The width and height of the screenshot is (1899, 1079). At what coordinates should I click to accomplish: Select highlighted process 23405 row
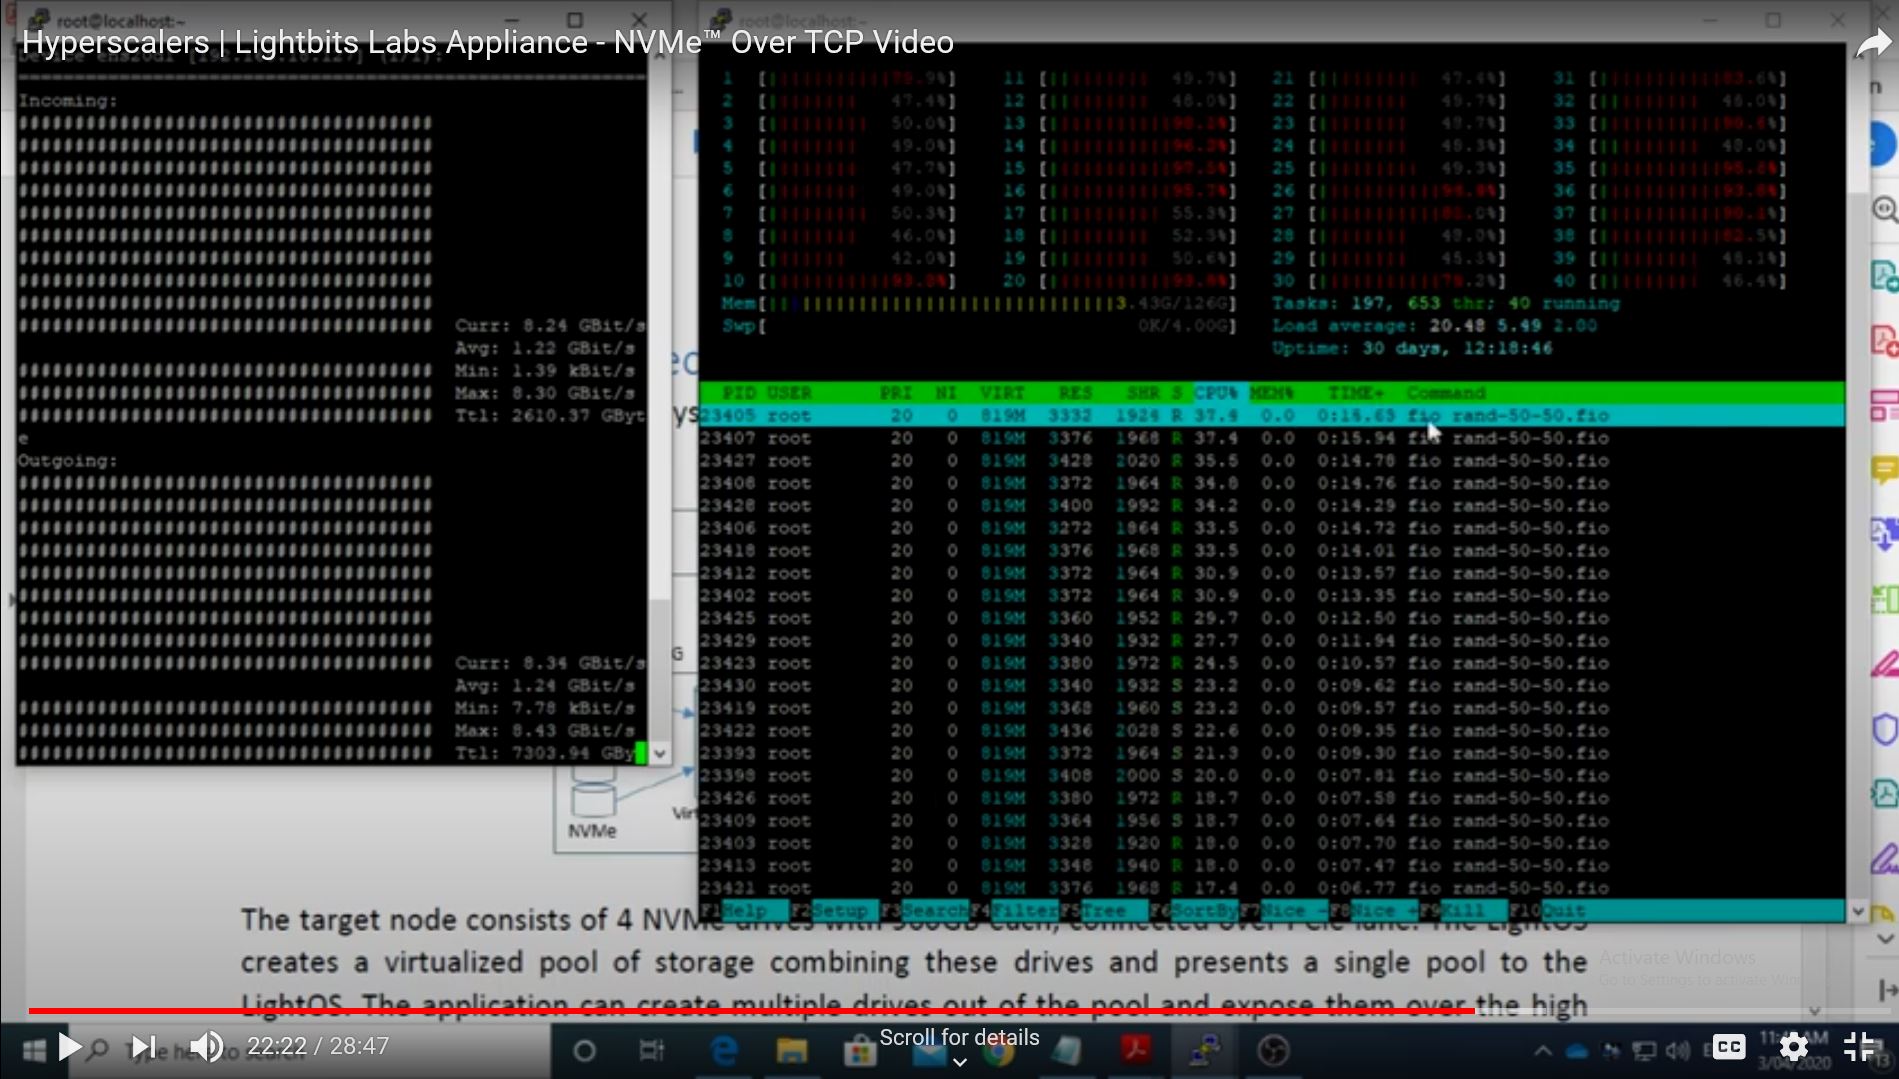pos(1272,415)
